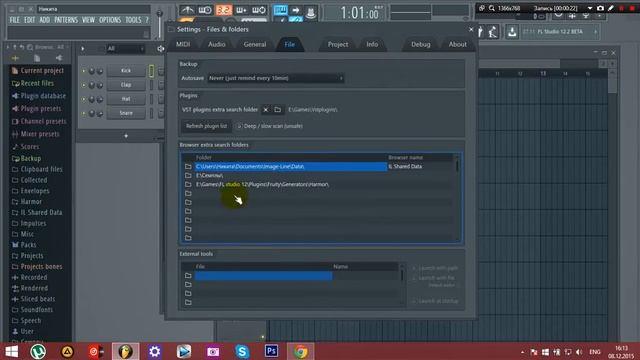The height and width of the screenshot is (360, 640).
Task: Switch to the General settings tab
Action: click(x=255, y=44)
